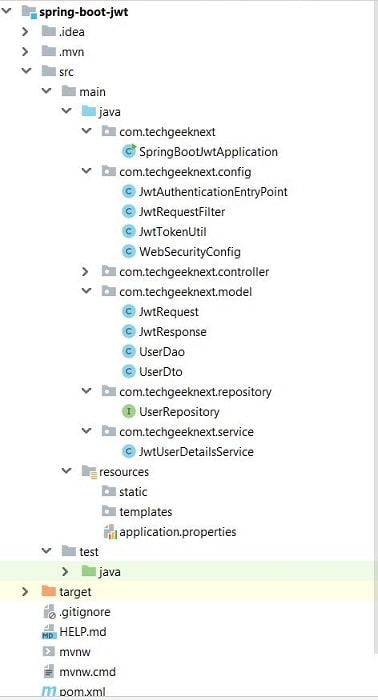Screen dimensions: 378x700
Task: Collapse the src folder arrow
Action: (26, 71)
